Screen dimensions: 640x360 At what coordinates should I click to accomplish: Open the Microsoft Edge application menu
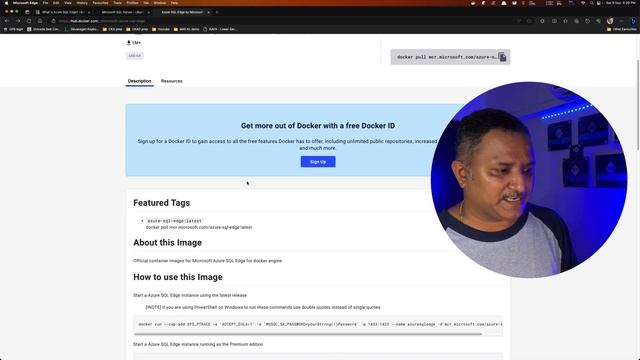[25, 3]
